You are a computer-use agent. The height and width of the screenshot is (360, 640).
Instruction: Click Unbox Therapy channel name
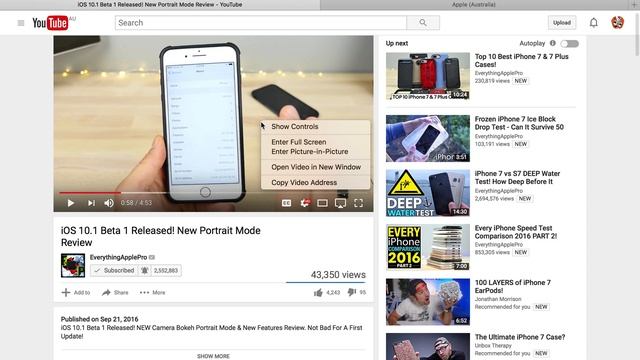[x=493, y=346]
